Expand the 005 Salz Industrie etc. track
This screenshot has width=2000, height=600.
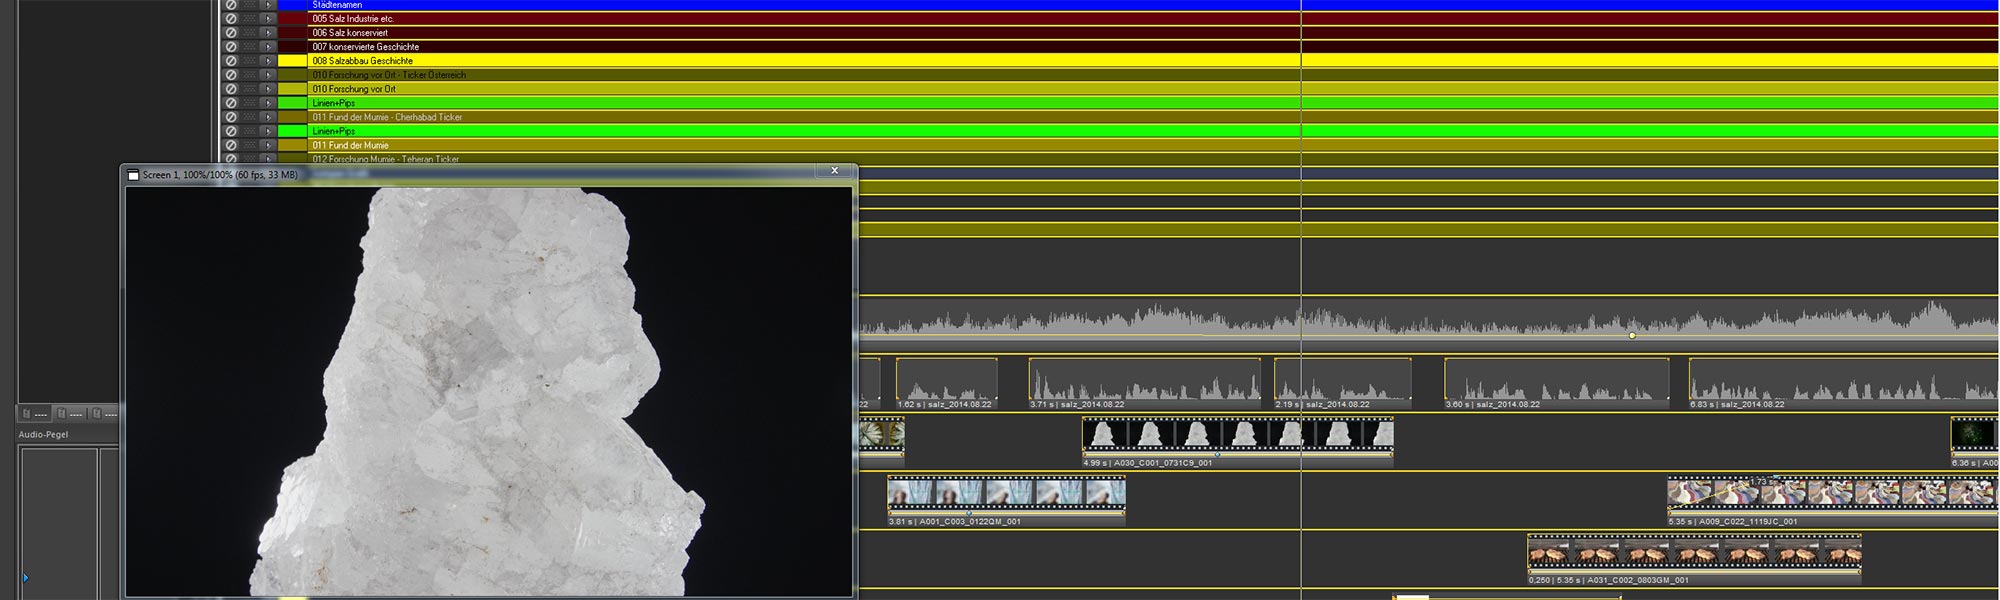coord(268,19)
